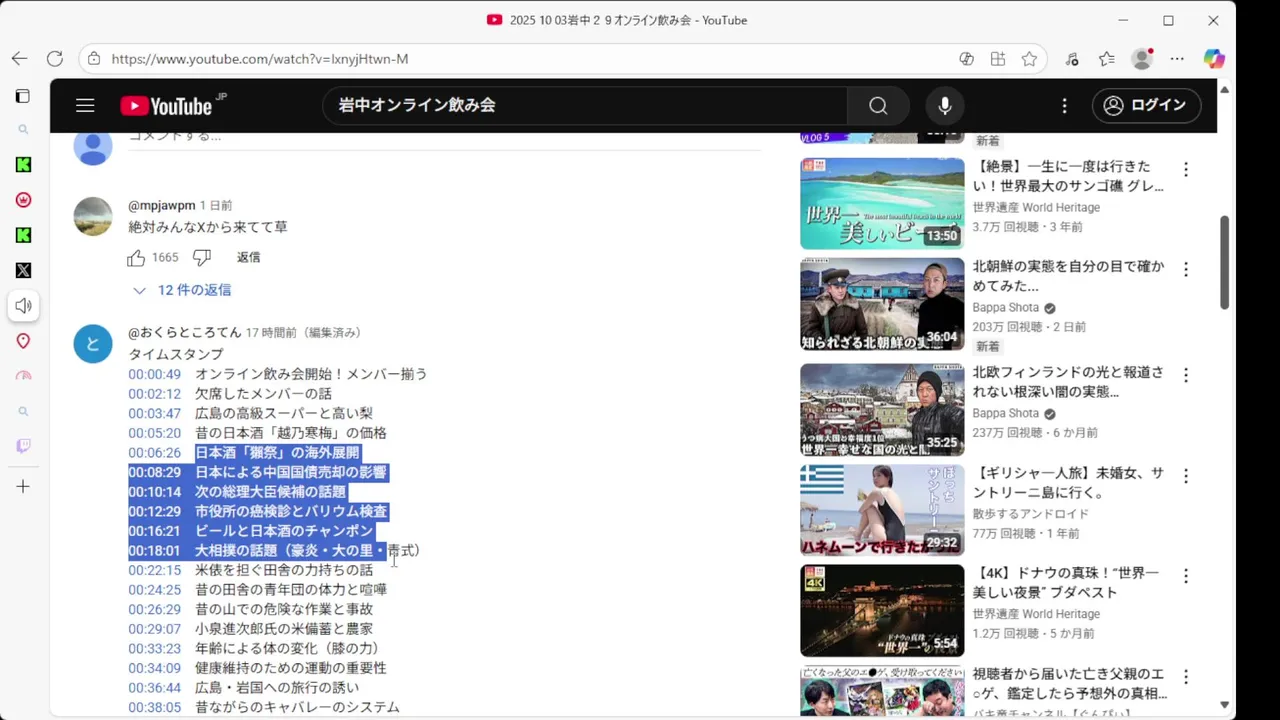Viewport: 1280px width, 720px height.
Task: Open the @mpjawpm commenter profile name
Action: (162, 206)
